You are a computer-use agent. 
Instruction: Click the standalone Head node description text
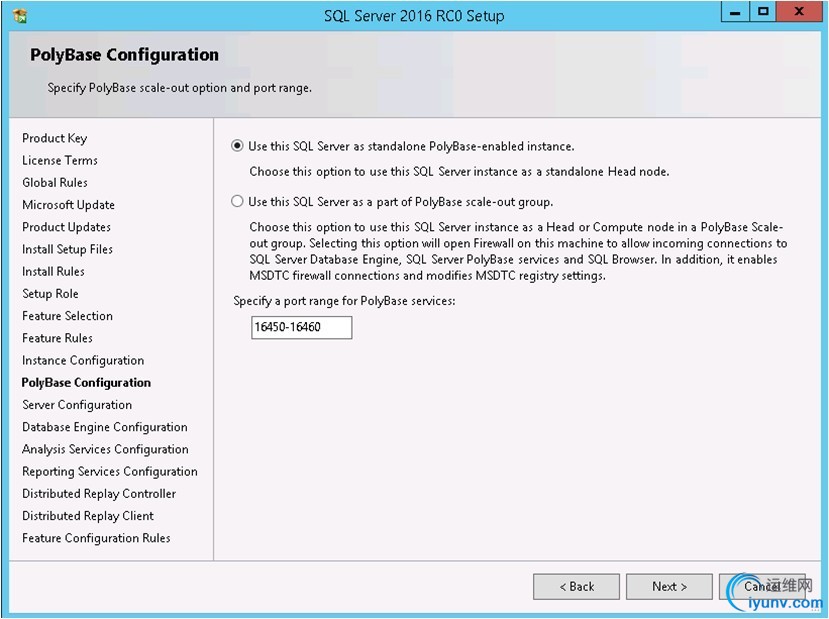tap(459, 172)
